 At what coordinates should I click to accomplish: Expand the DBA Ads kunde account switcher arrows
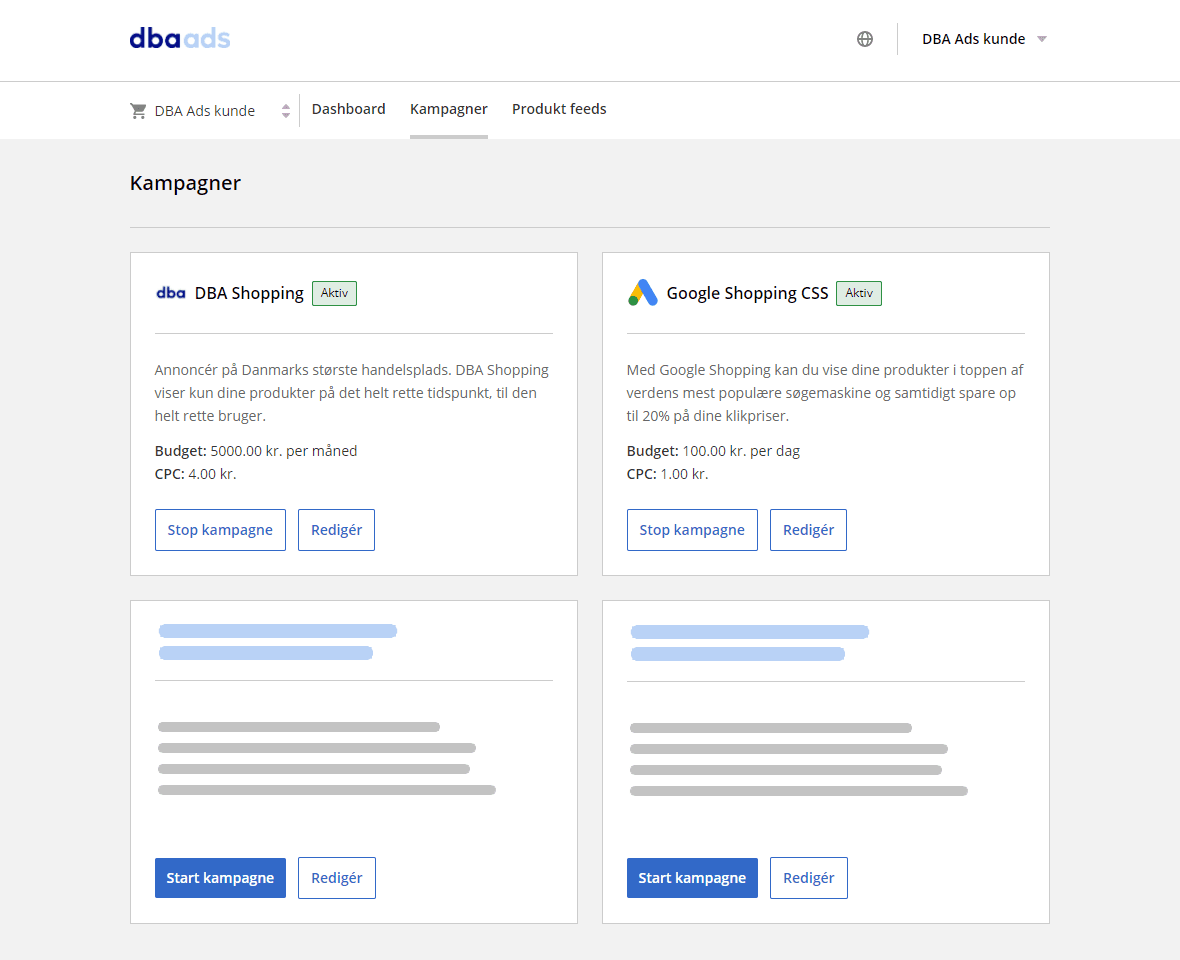point(286,111)
